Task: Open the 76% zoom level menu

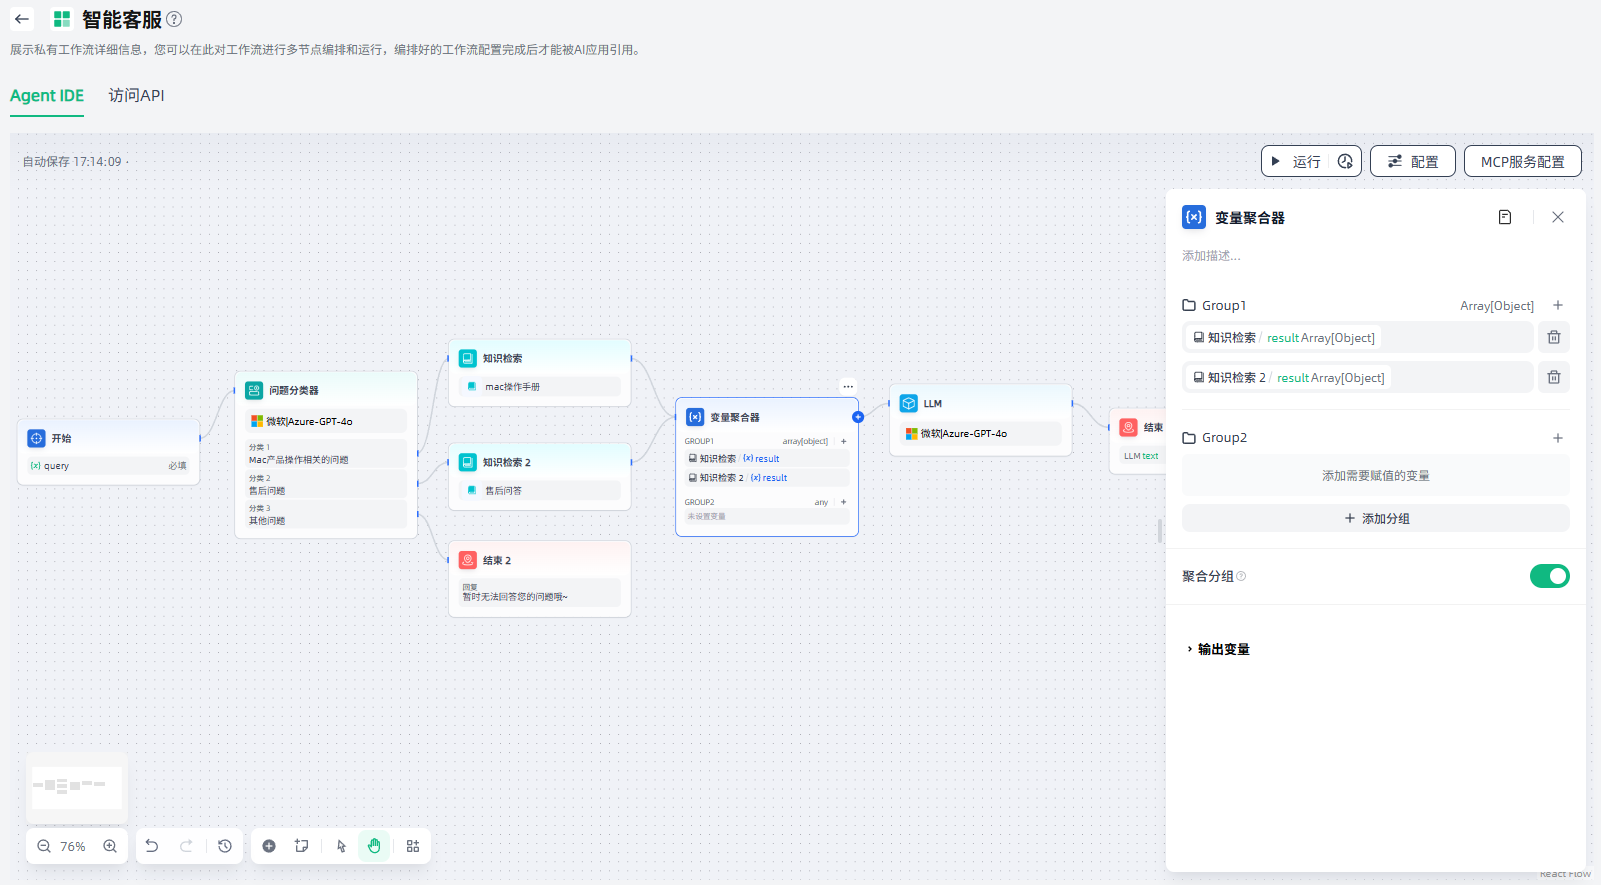Action: pyautogui.click(x=73, y=846)
